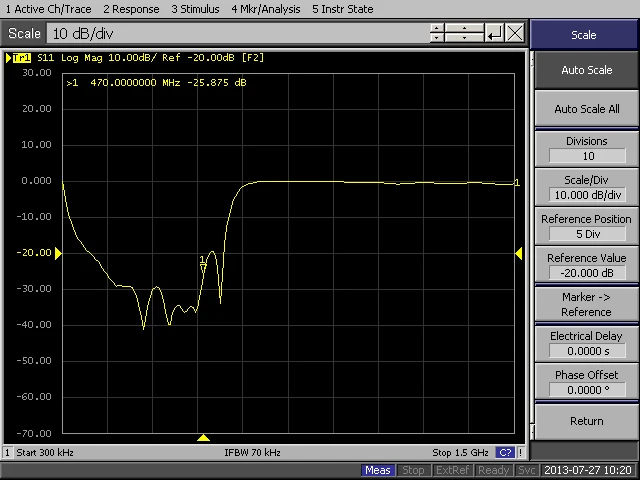Click the Auto Scale softkey
Screen dimensions: 640x480
pos(586,70)
